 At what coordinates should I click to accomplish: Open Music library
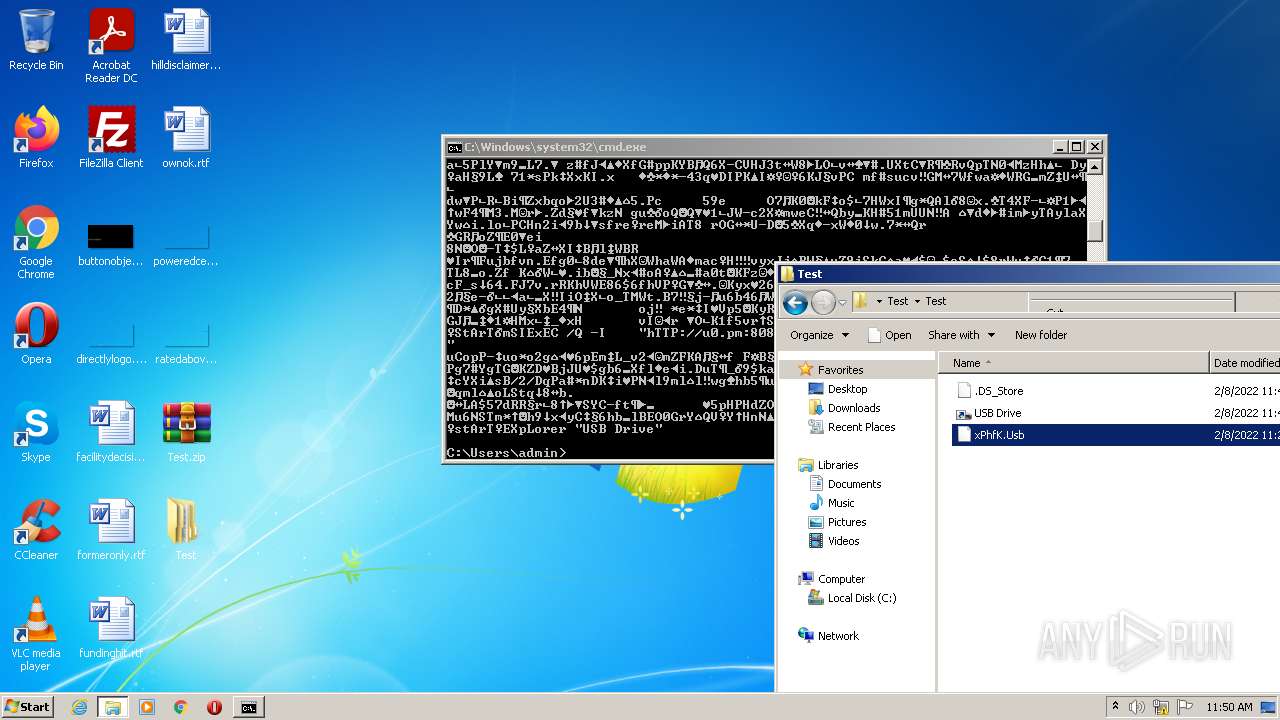pos(841,503)
